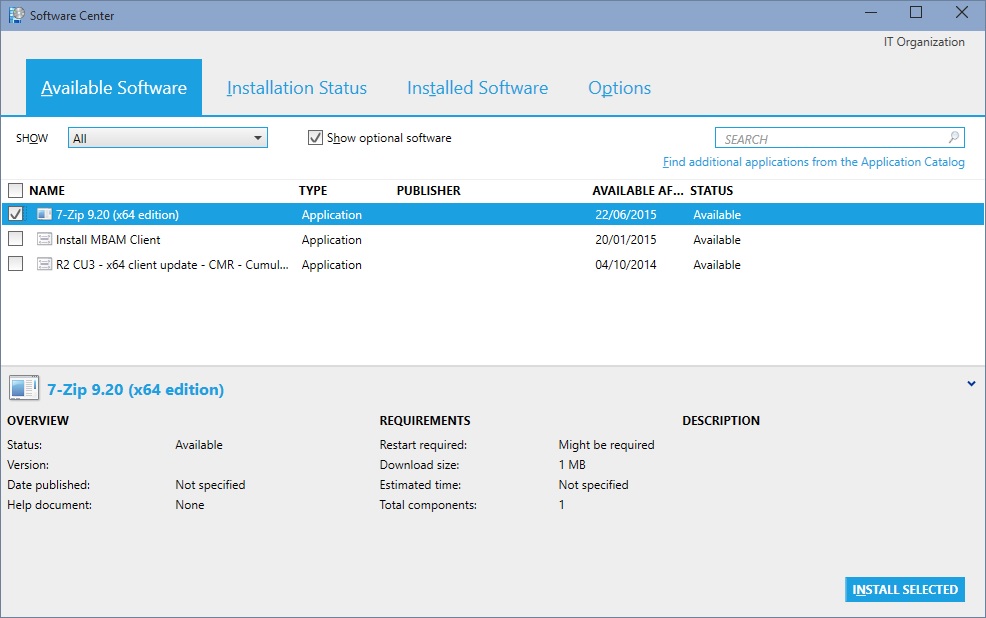Tick the R2 CU3 client update checkbox

click(x=15, y=264)
